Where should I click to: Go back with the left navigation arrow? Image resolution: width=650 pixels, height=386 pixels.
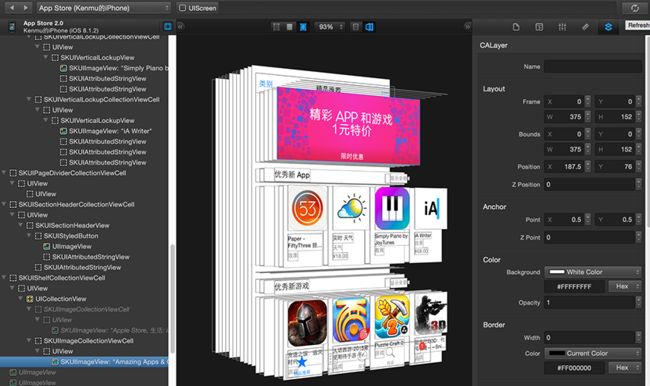point(12,8)
